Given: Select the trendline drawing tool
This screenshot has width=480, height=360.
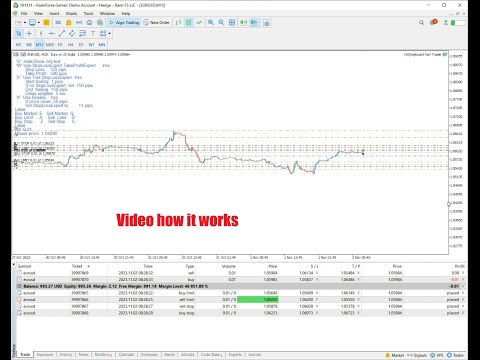Looking at the screenshot, I should coord(62,33).
